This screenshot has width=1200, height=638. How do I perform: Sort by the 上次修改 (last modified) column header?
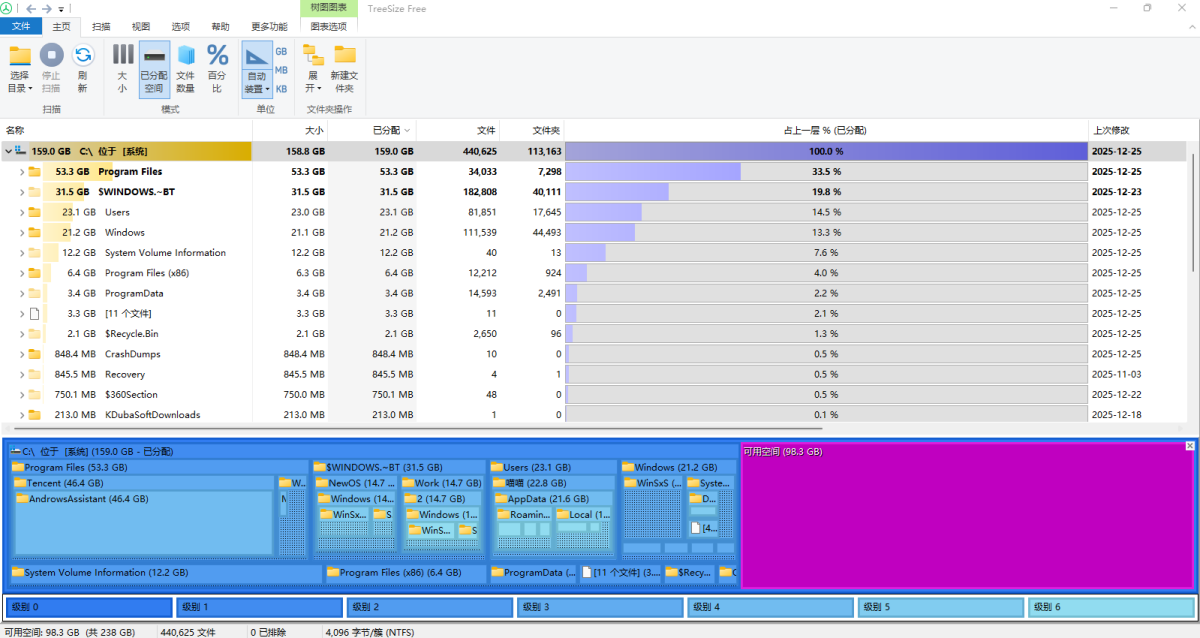tap(1110, 130)
